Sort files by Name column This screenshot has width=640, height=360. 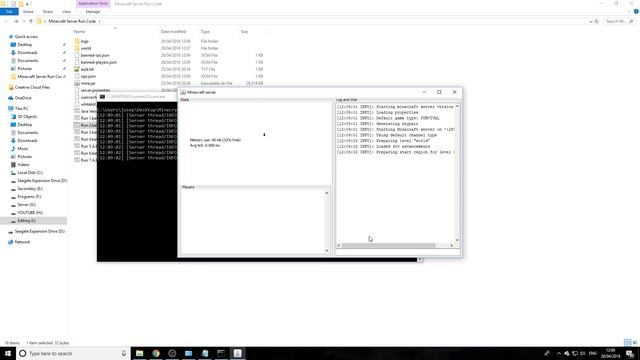click(80, 31)
